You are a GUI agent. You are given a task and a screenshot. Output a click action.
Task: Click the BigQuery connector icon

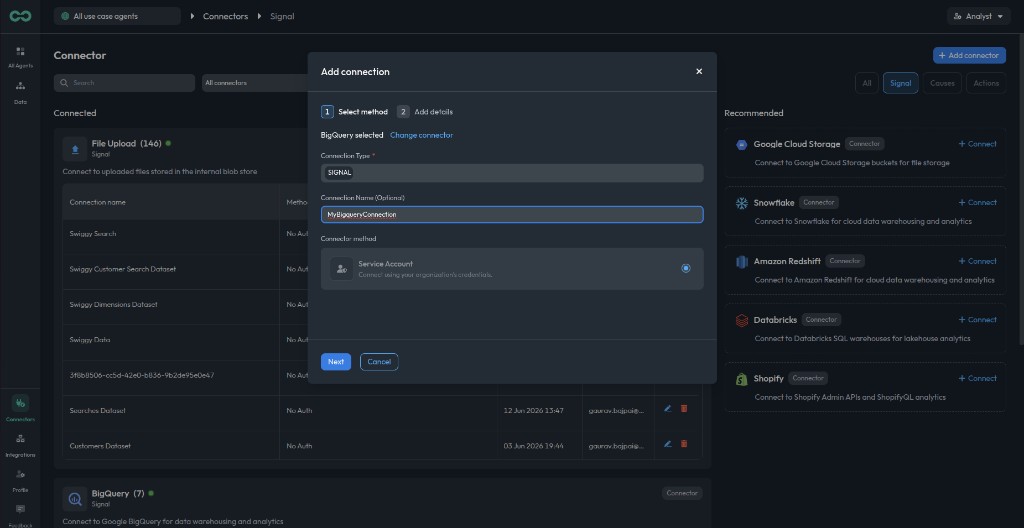[75, 499]
